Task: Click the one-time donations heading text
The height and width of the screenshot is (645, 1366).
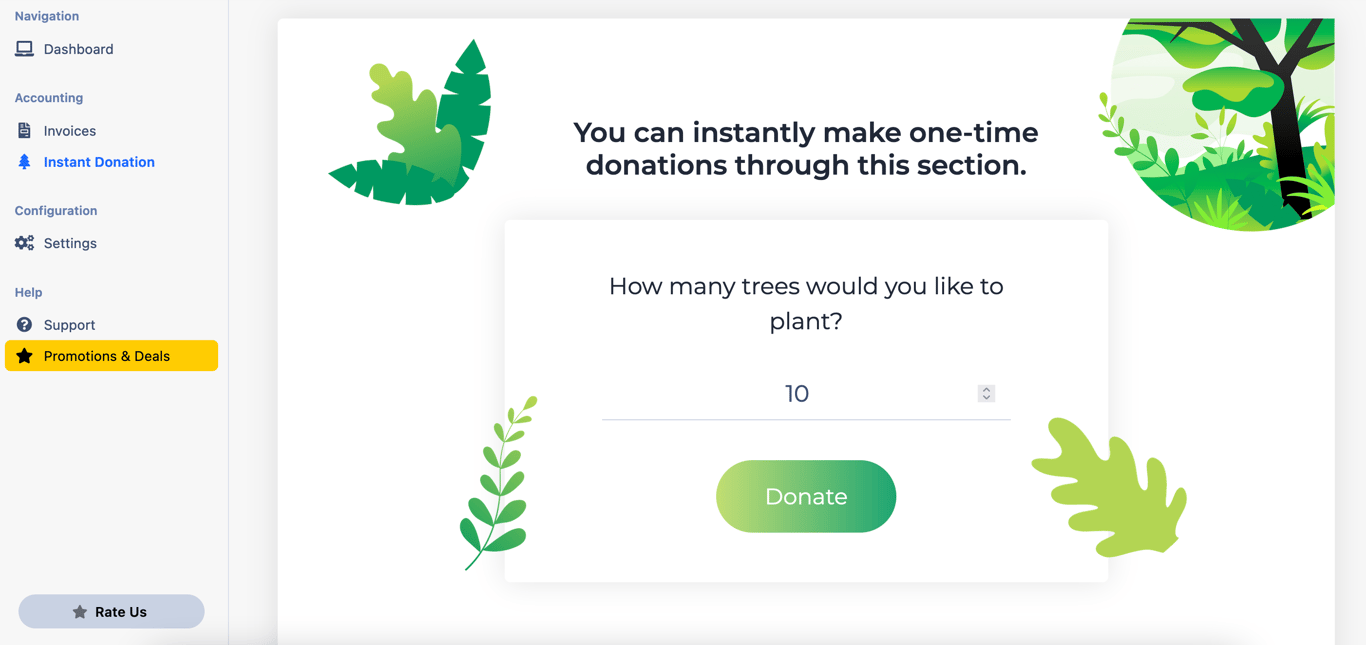Action: [806, 148]
